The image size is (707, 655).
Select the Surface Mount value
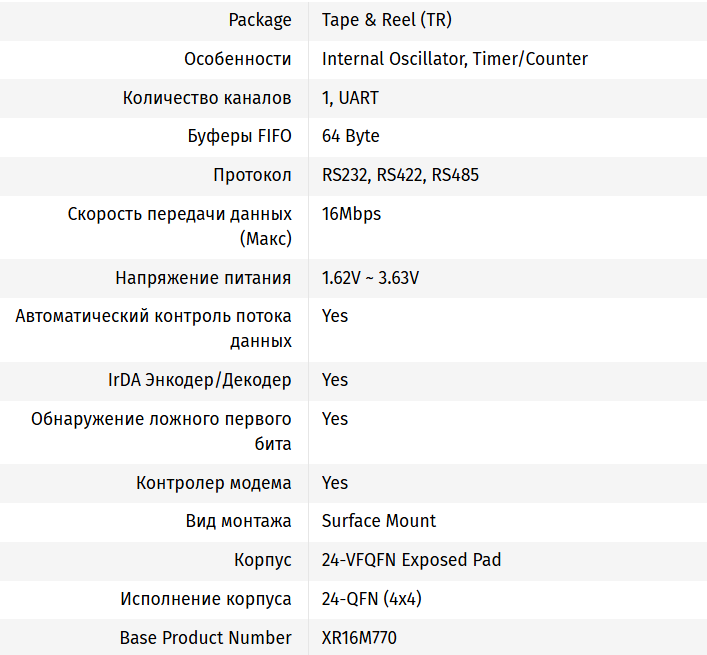tap(379, 521)
